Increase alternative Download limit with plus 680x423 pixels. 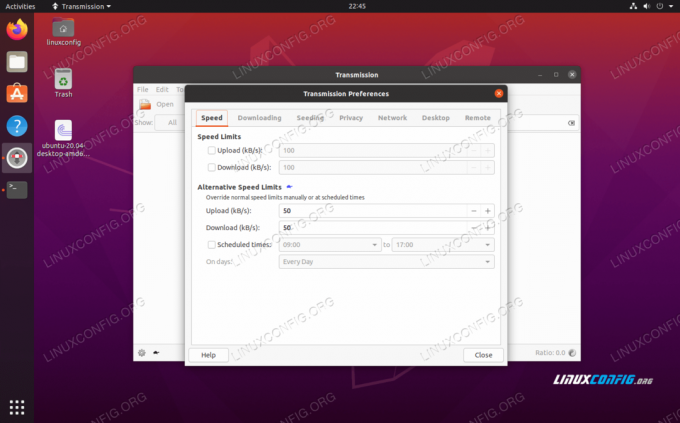pyautogui.click(x=487, y=228)
